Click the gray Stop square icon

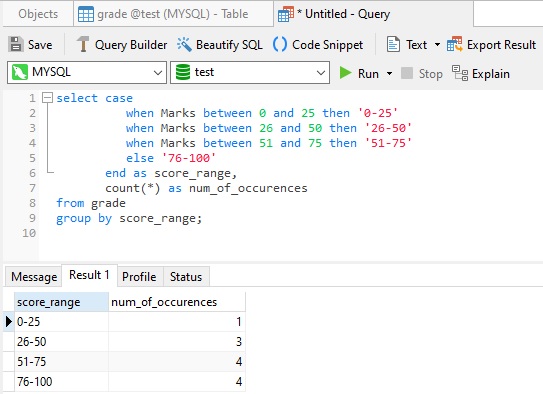coord(407,73)
